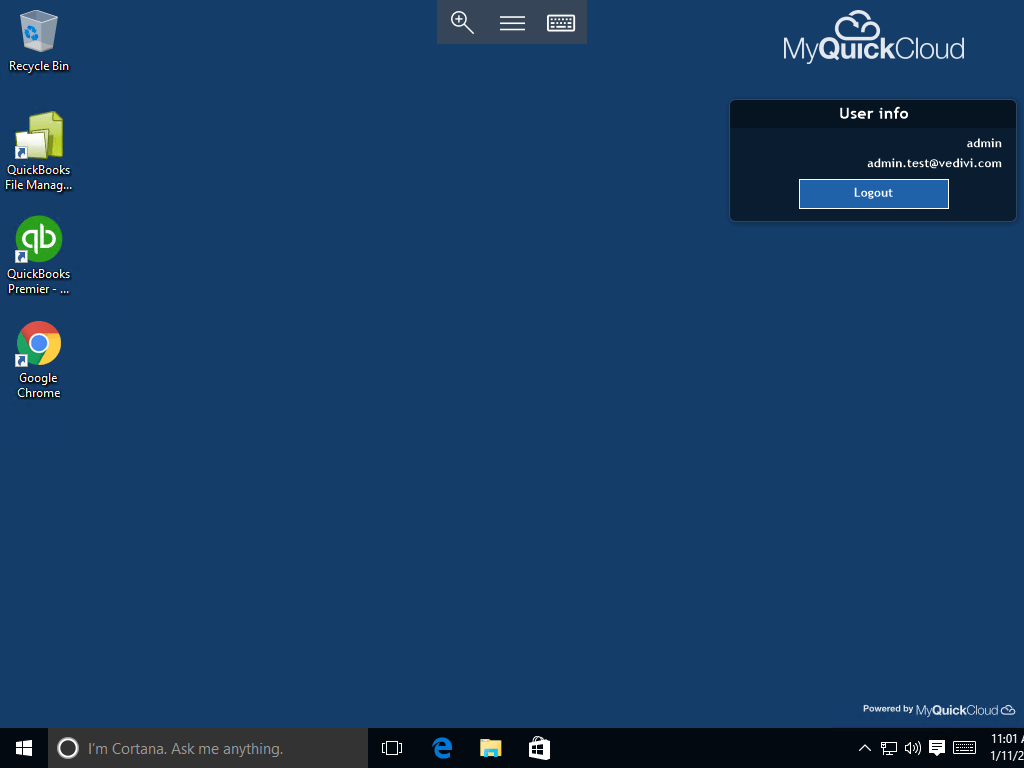Click the Logout button
Image resolution: width=1024 pixels, height=768 pixels.
pos(873,193)
